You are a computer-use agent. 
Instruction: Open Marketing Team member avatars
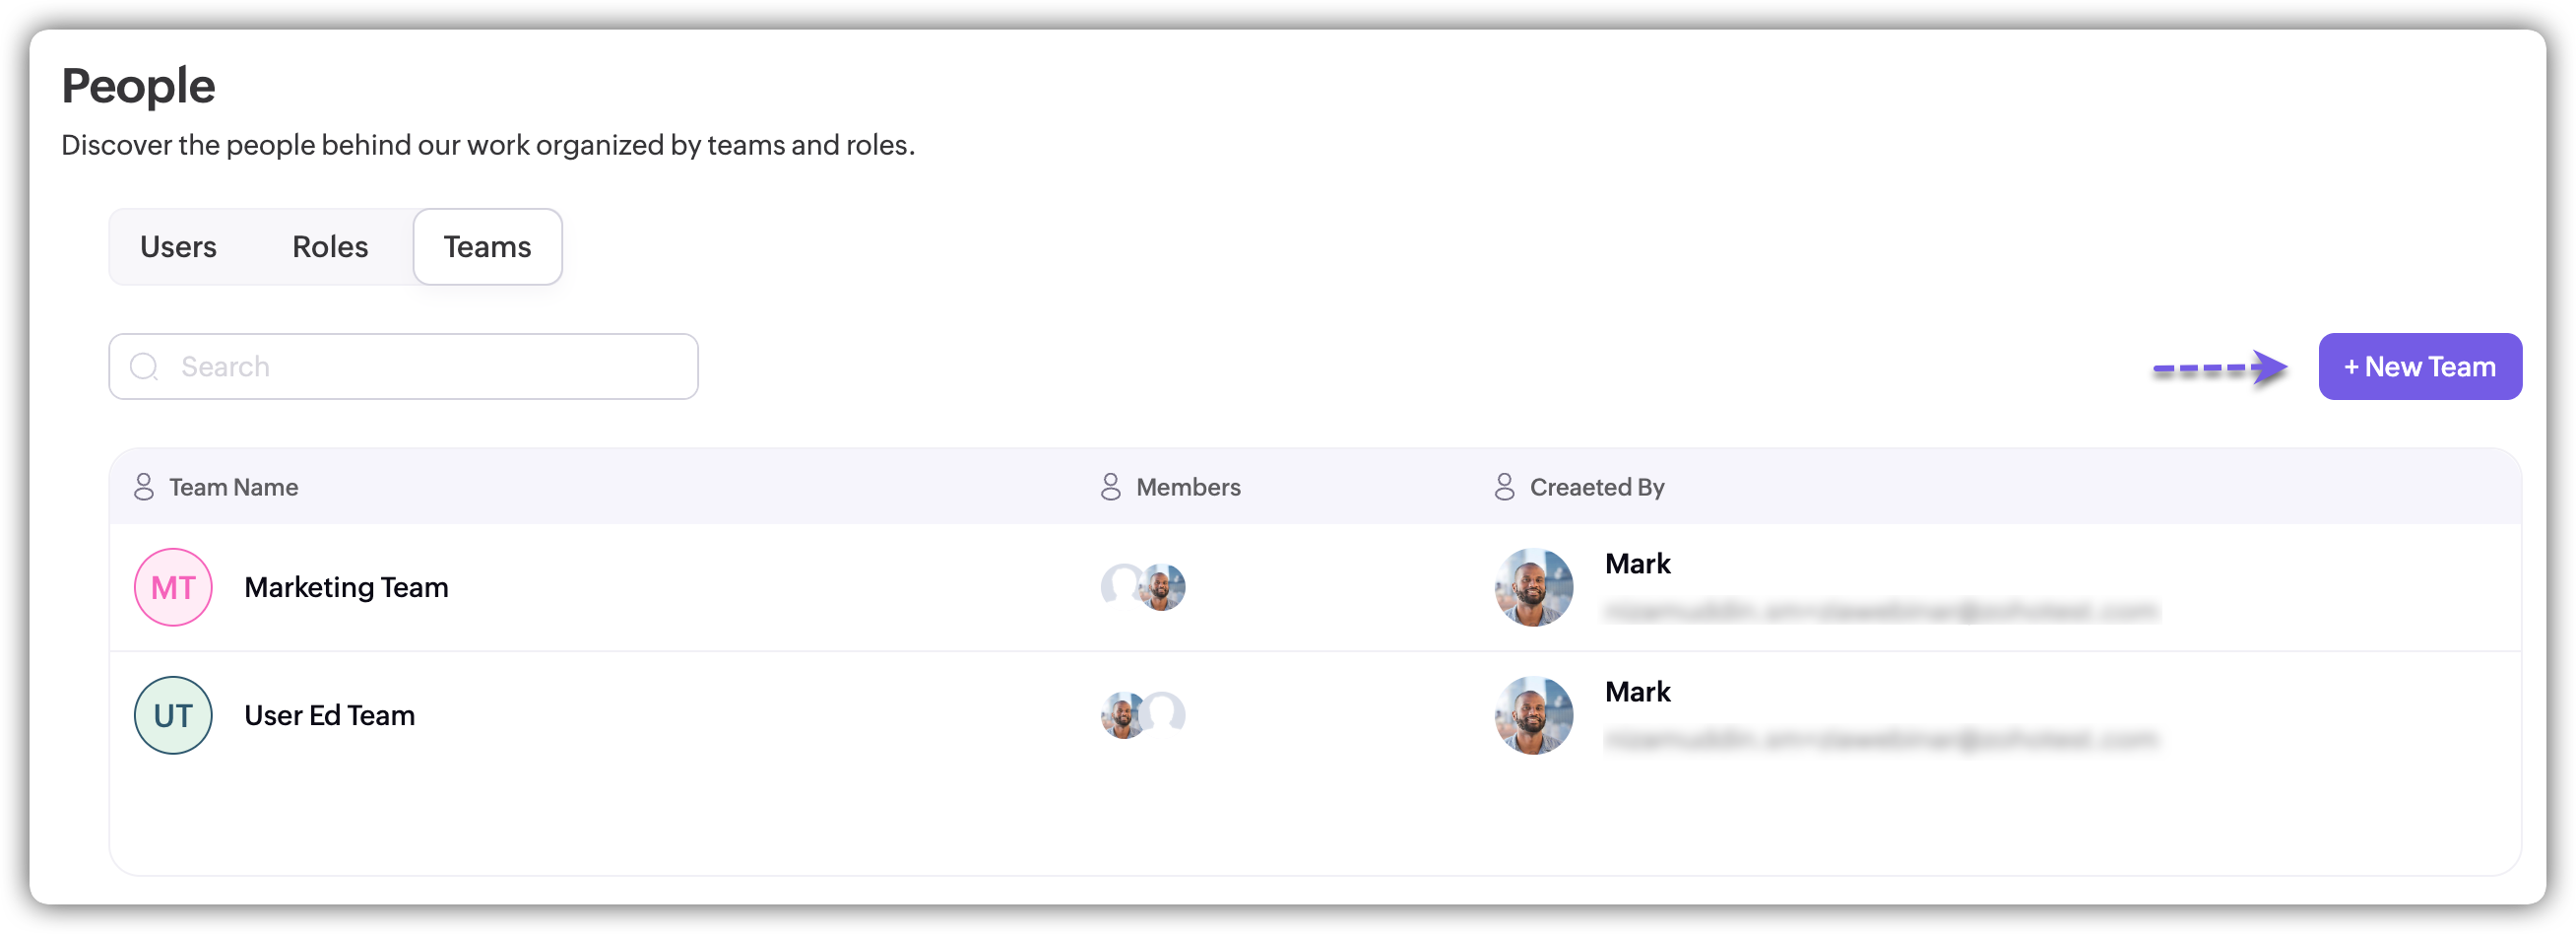(1143, 587)
